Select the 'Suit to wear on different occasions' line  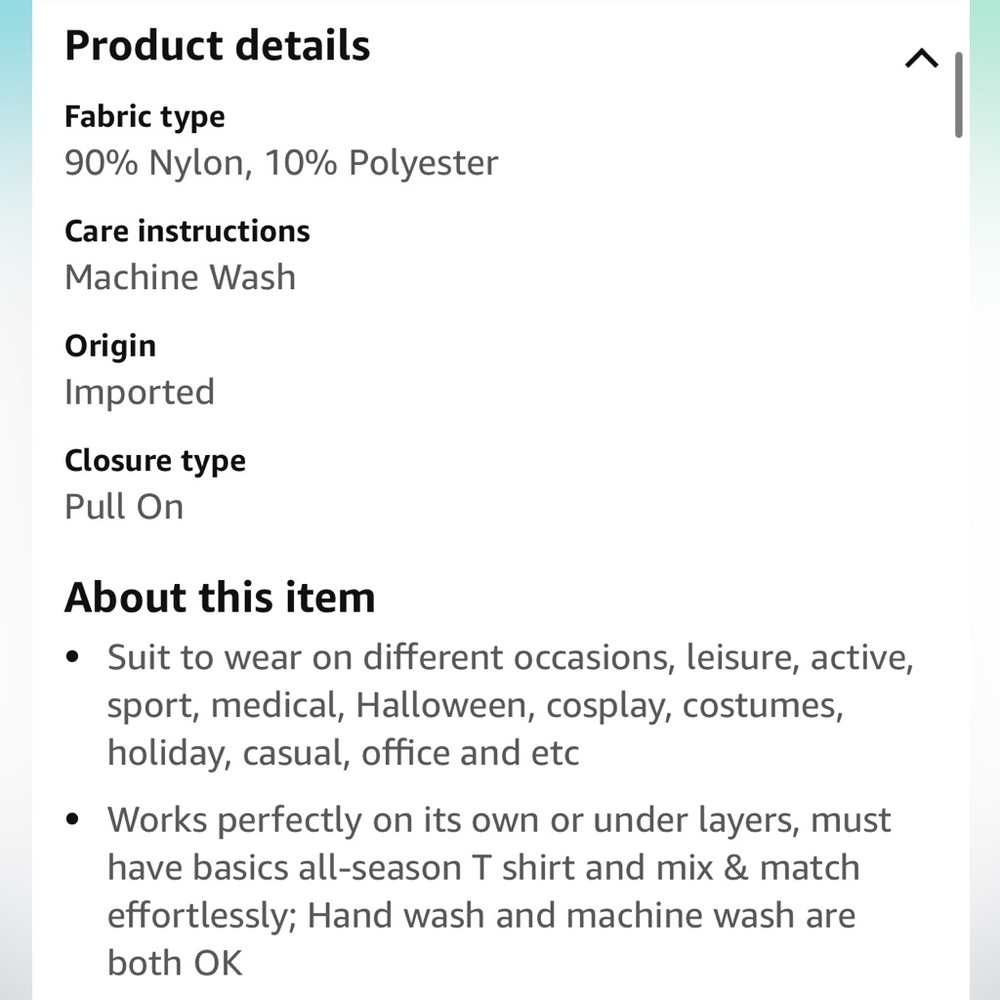coord(511,658)
